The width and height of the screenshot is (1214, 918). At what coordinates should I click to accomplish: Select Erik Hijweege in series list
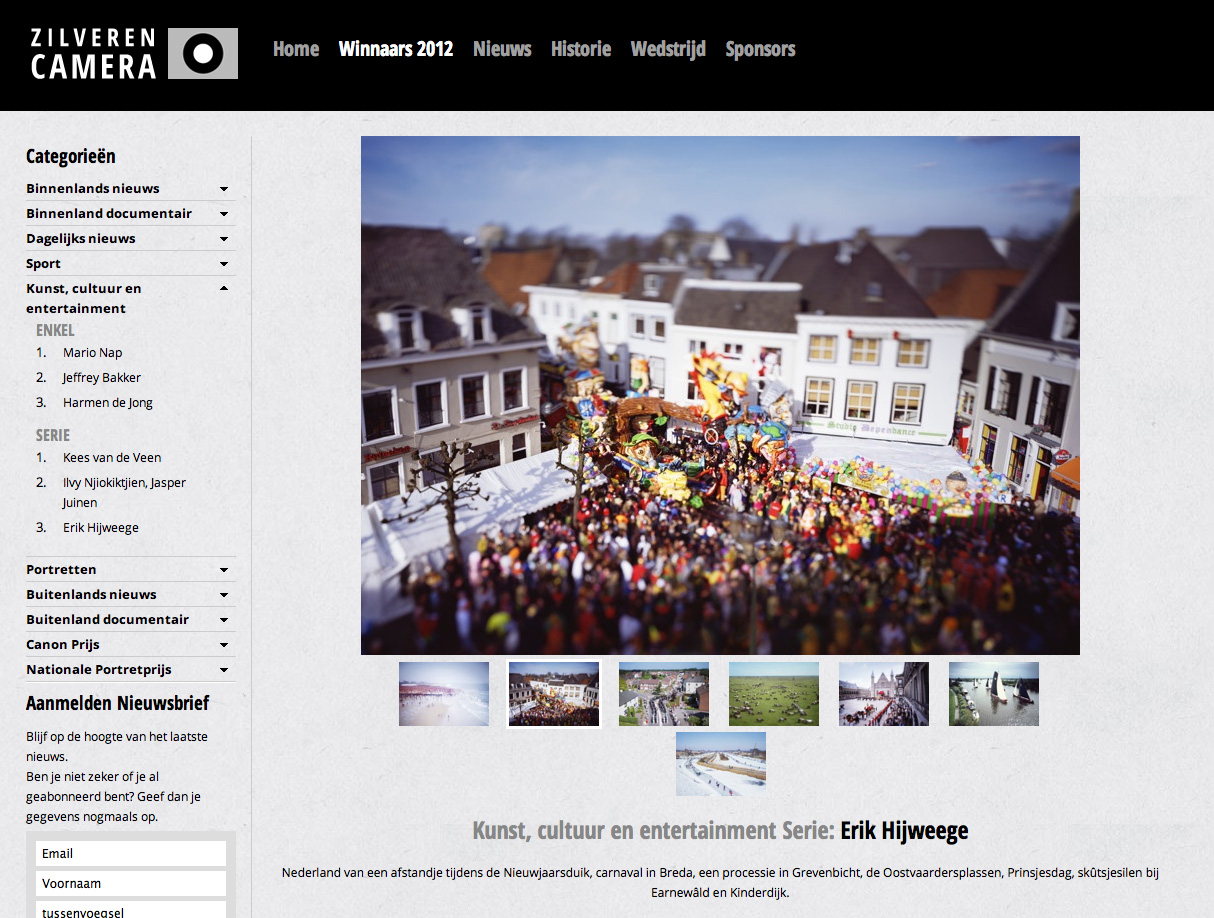click(x=100, y=528)
